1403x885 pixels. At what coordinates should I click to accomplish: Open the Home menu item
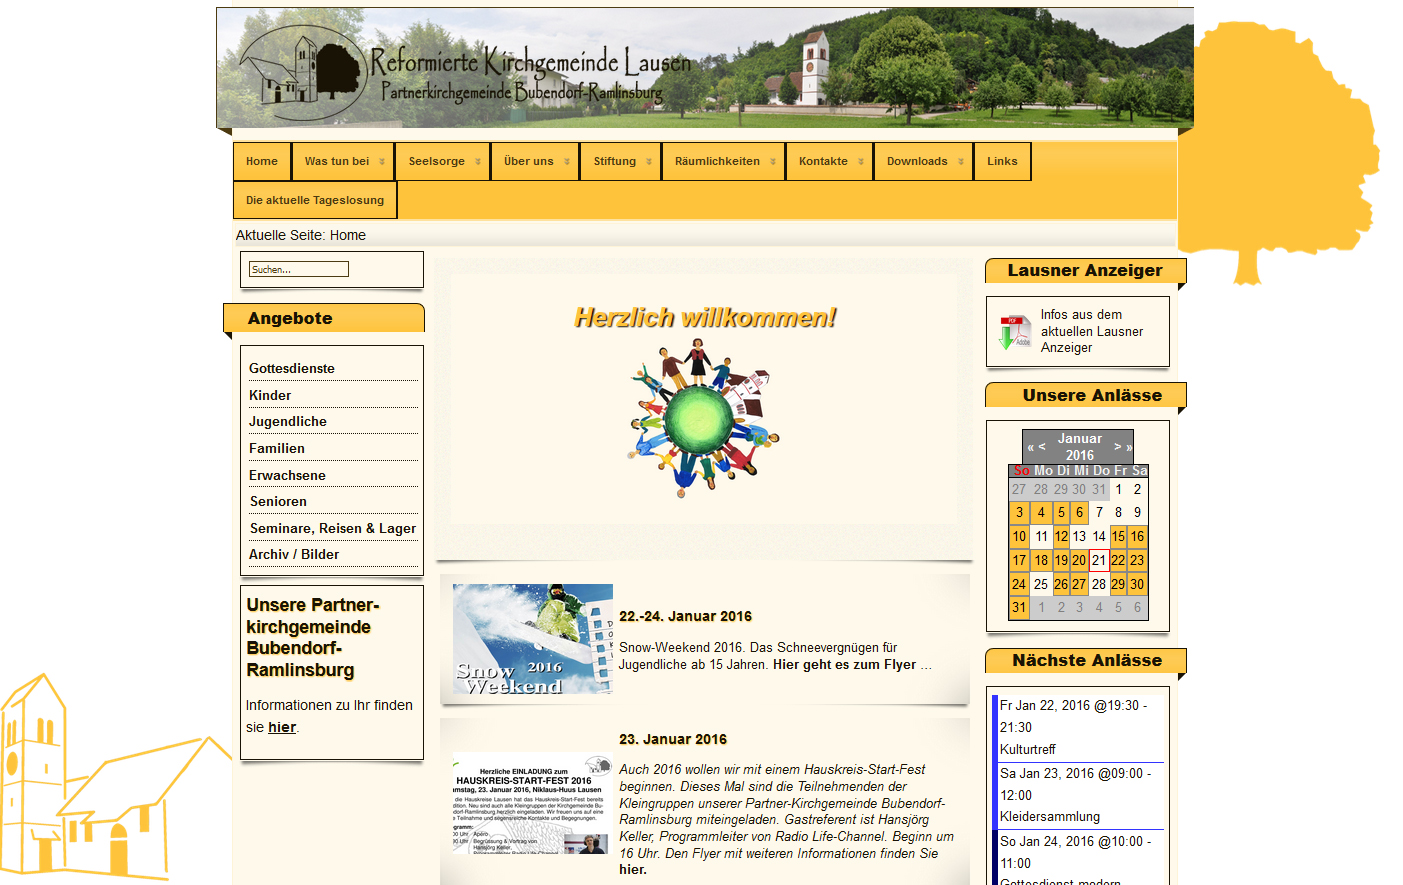[262, 161]
